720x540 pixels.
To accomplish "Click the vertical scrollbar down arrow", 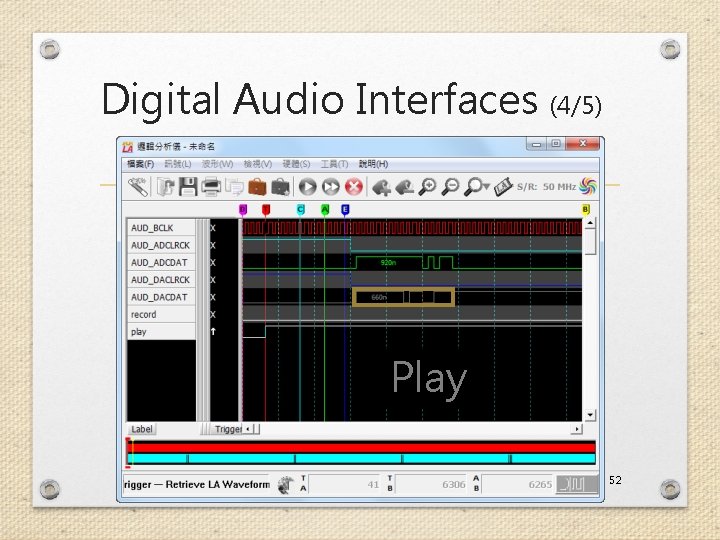I will pos(590,415).
